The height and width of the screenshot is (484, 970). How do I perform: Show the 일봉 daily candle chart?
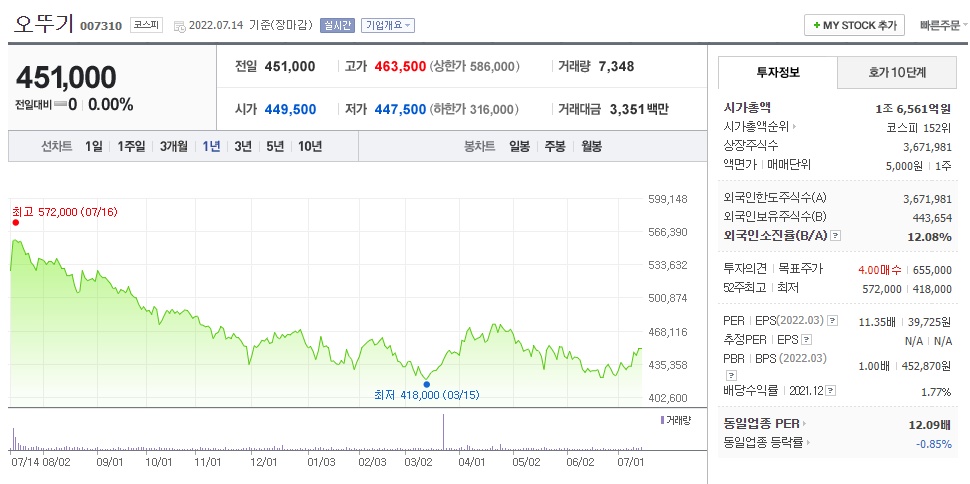coord(520,147)
